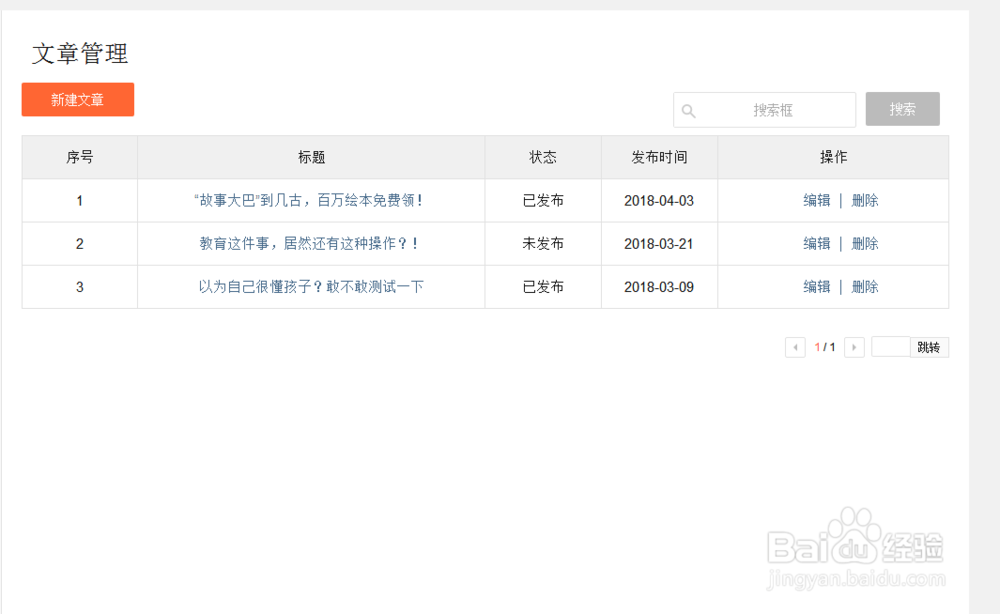Click 删除 on the first article row
Viewport: 1000px width, 614px height.
coord(864,200)
